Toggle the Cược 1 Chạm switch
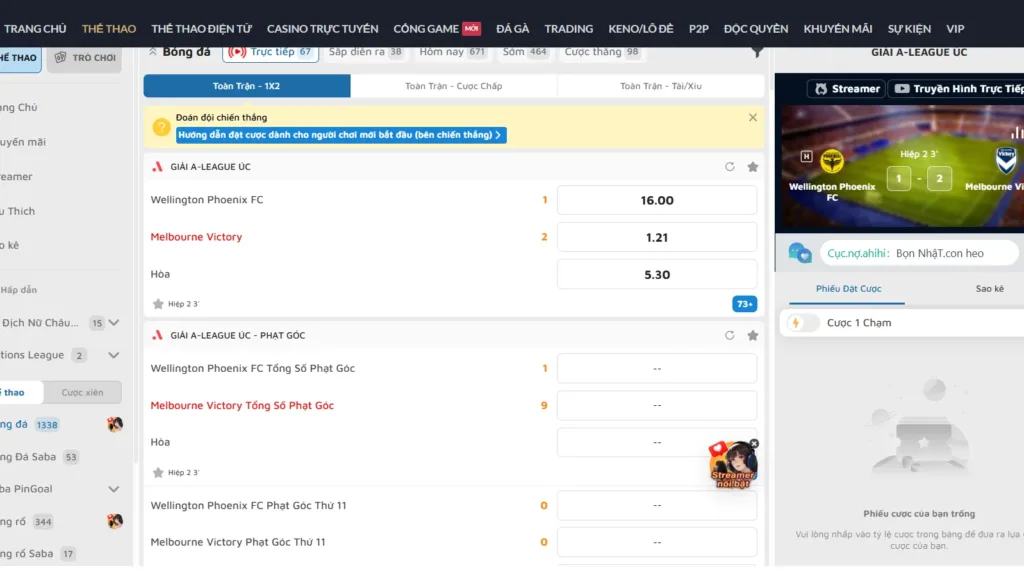This screenshot has width=1024, height=577. 804,323
